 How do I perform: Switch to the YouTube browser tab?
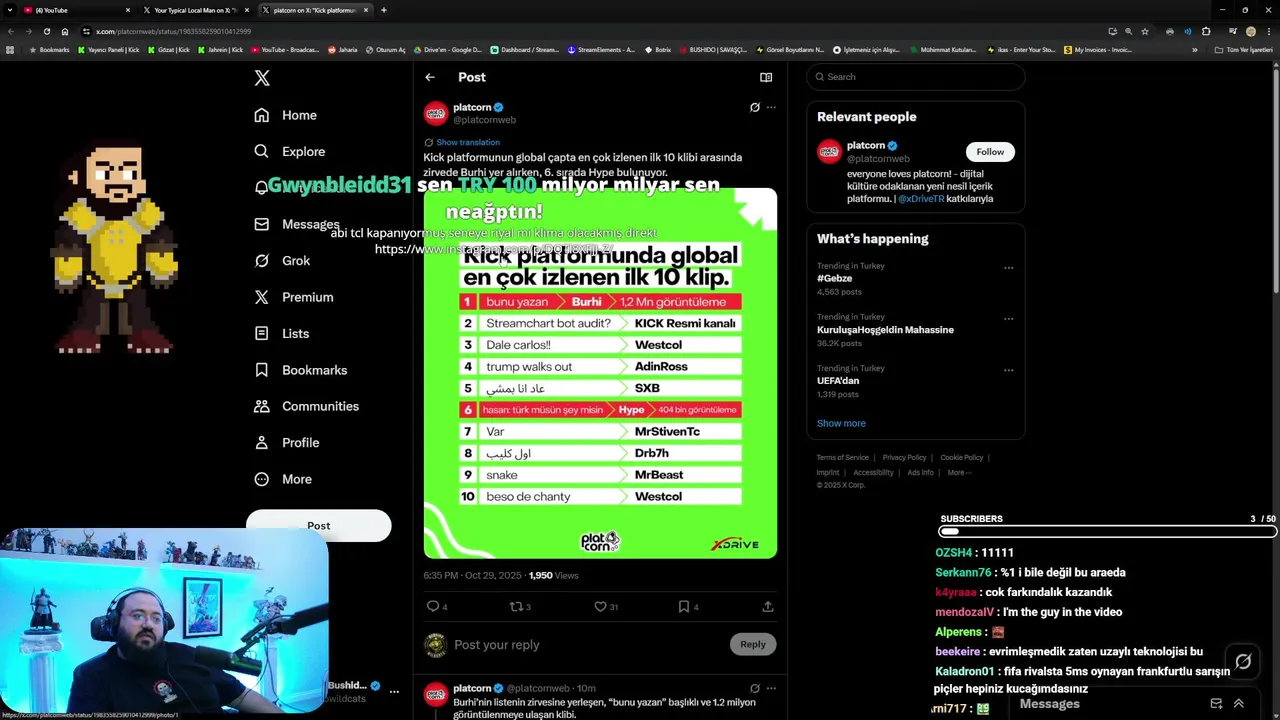tap(78, 10)
